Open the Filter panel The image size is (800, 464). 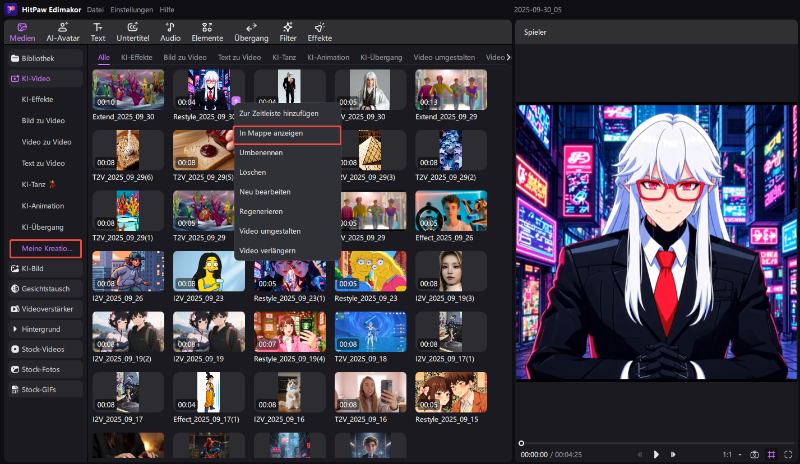[x=288, y=32]
